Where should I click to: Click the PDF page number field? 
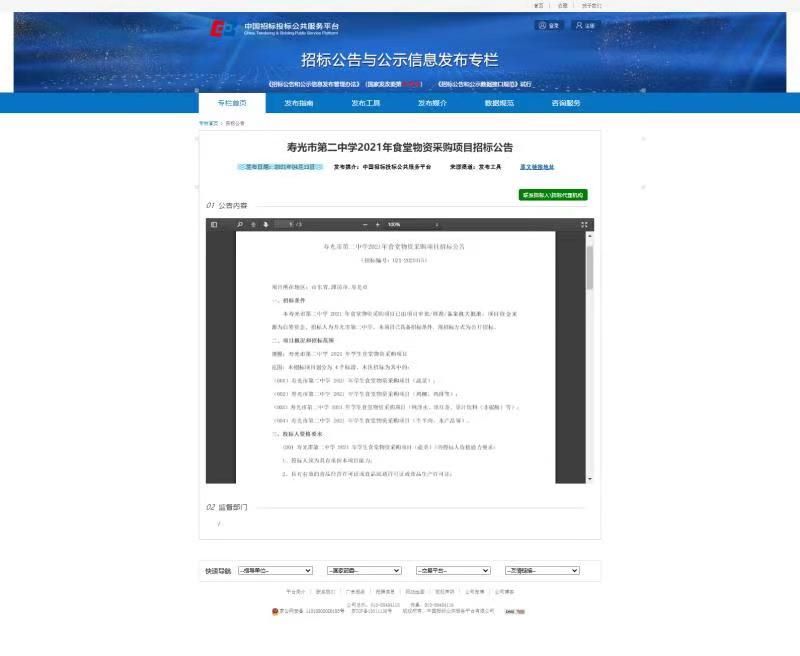pos(284,225)
